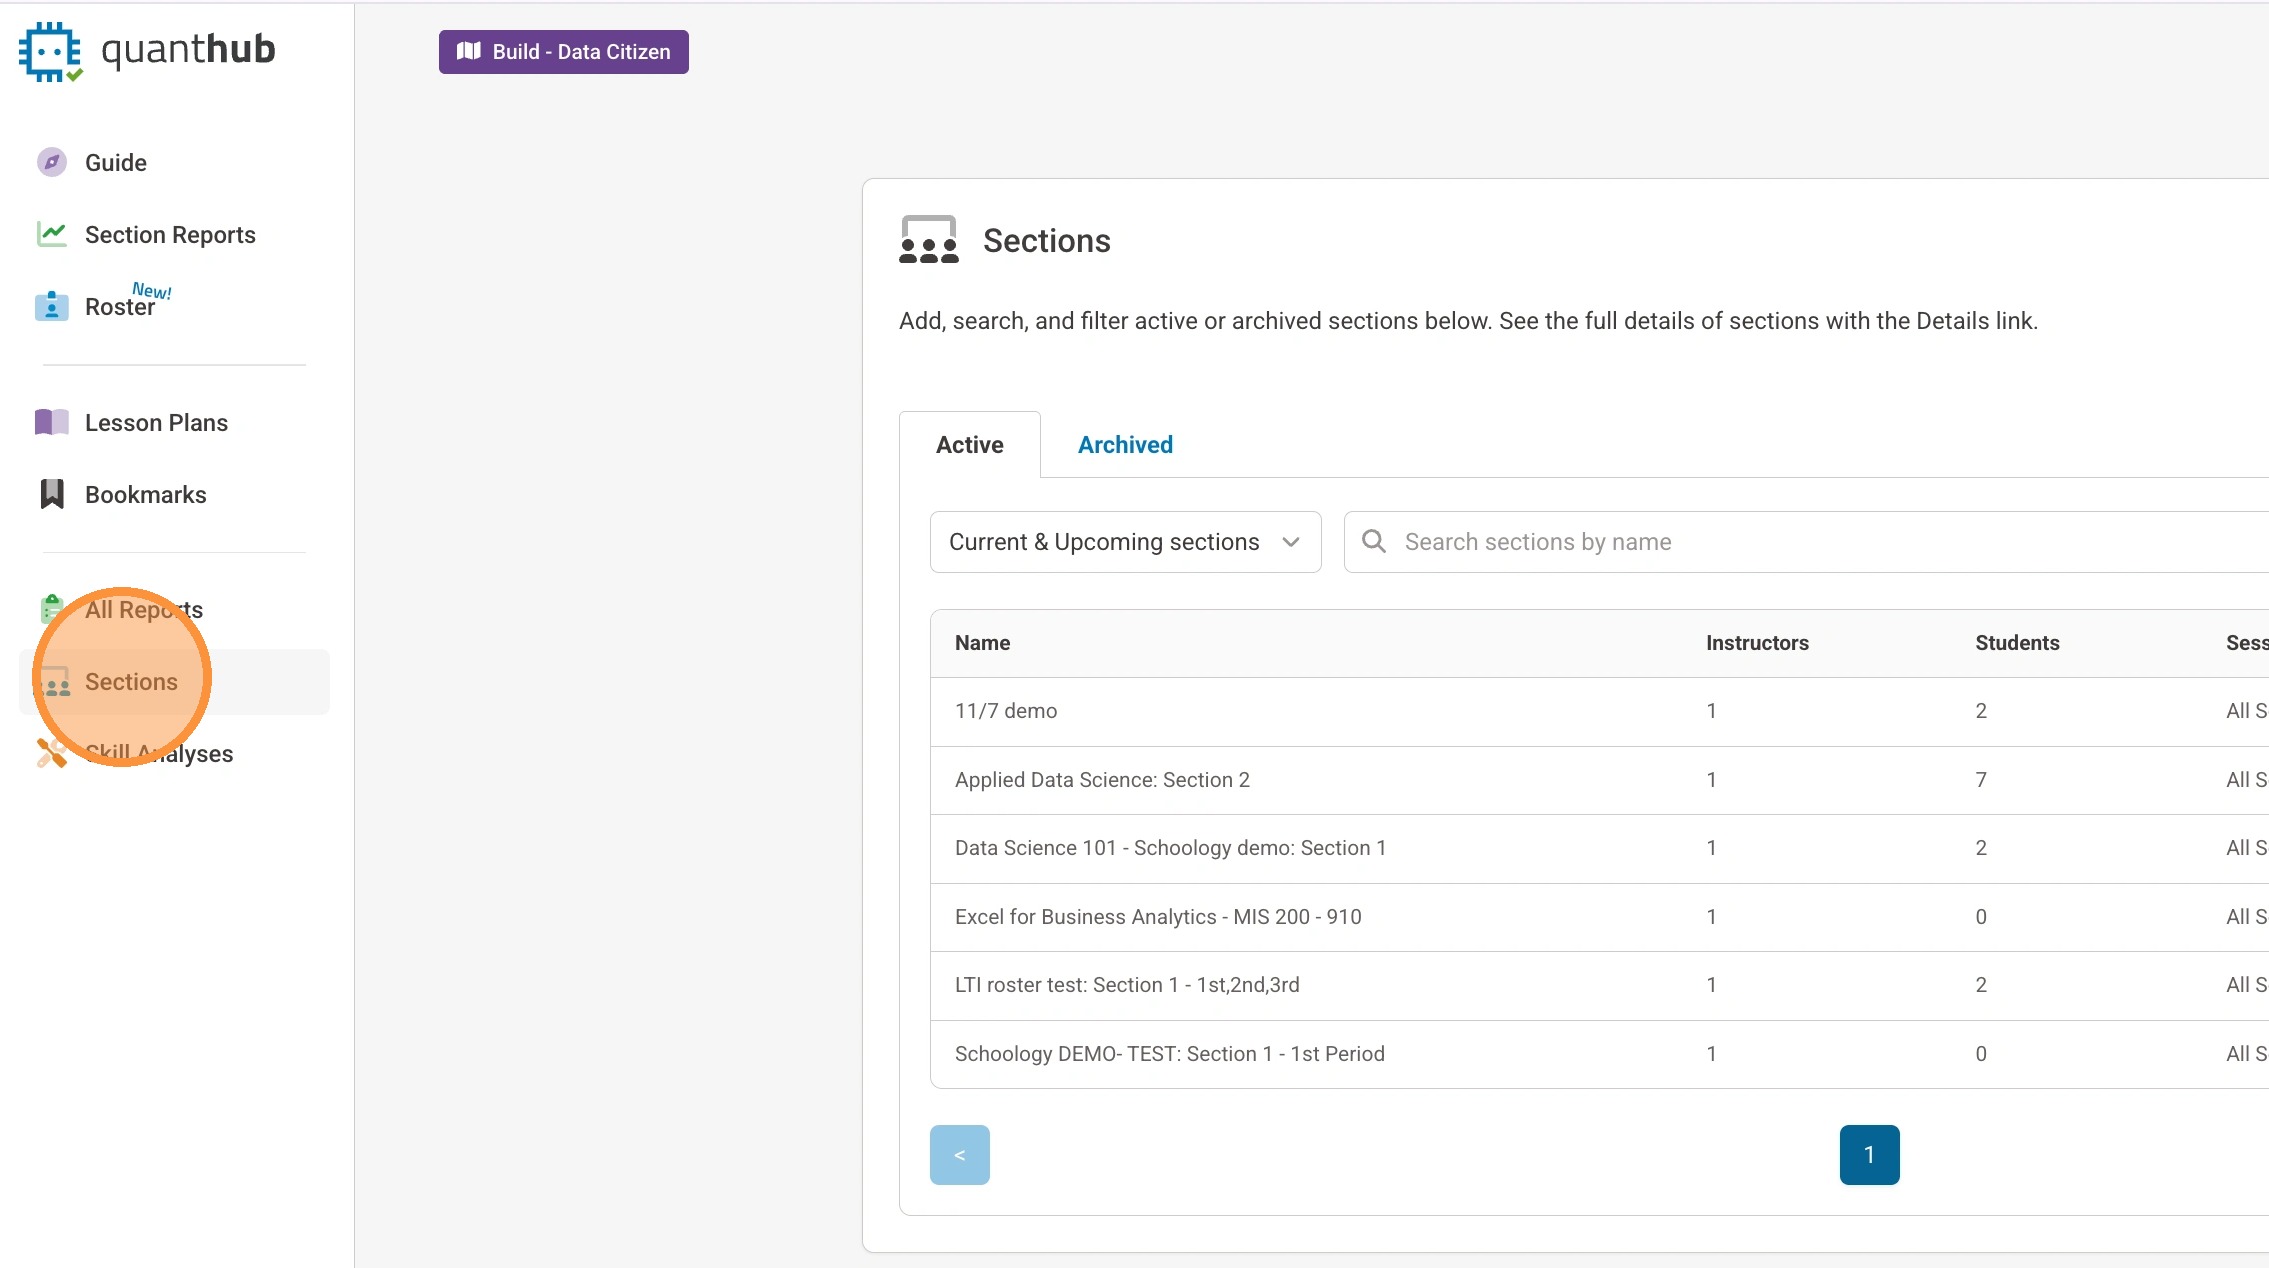The image size is (2269, 1268).
Task: Open the 11/7 demo section row
Action: pyautogui.click(x=1006, y=711)
